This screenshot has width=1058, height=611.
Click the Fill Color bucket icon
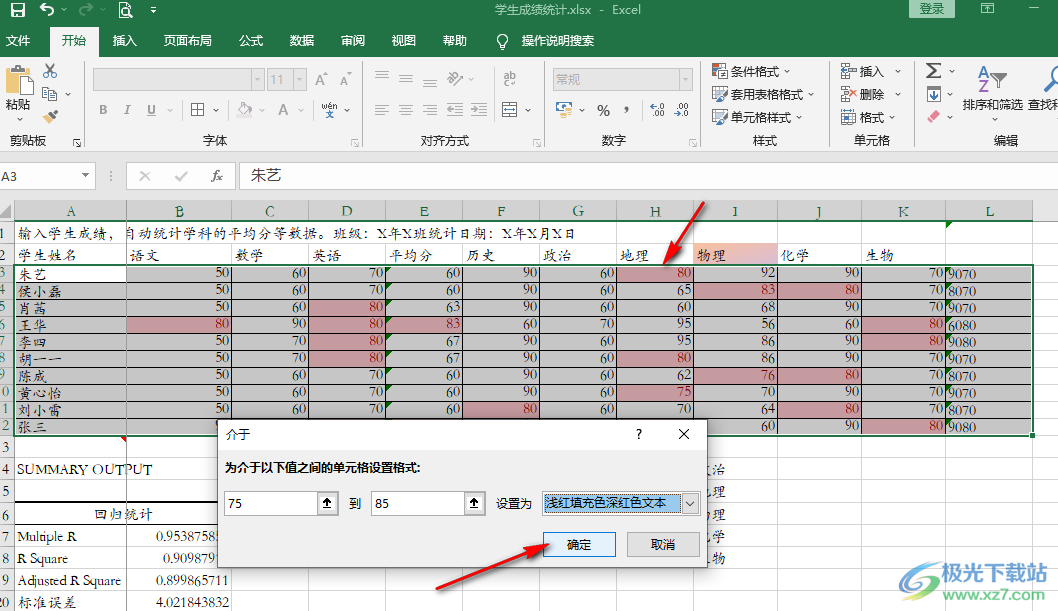coord(244,109)
